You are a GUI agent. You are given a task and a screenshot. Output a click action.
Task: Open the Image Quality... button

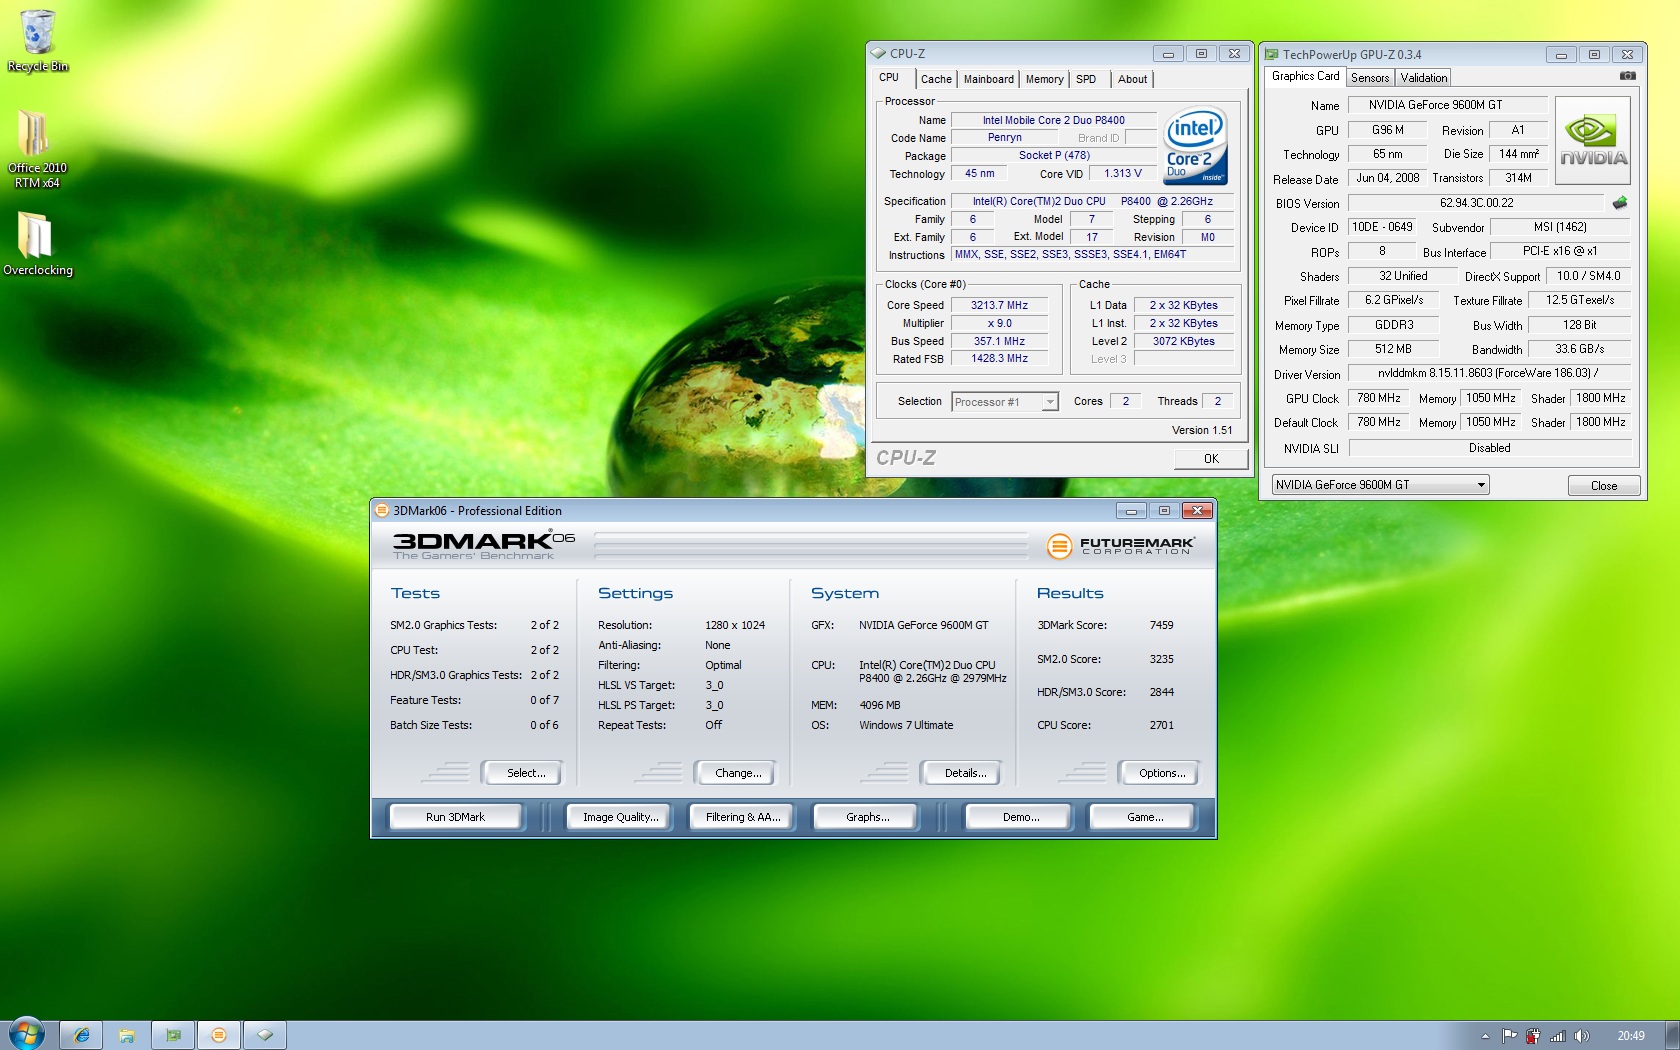click(x=620, y=817)
